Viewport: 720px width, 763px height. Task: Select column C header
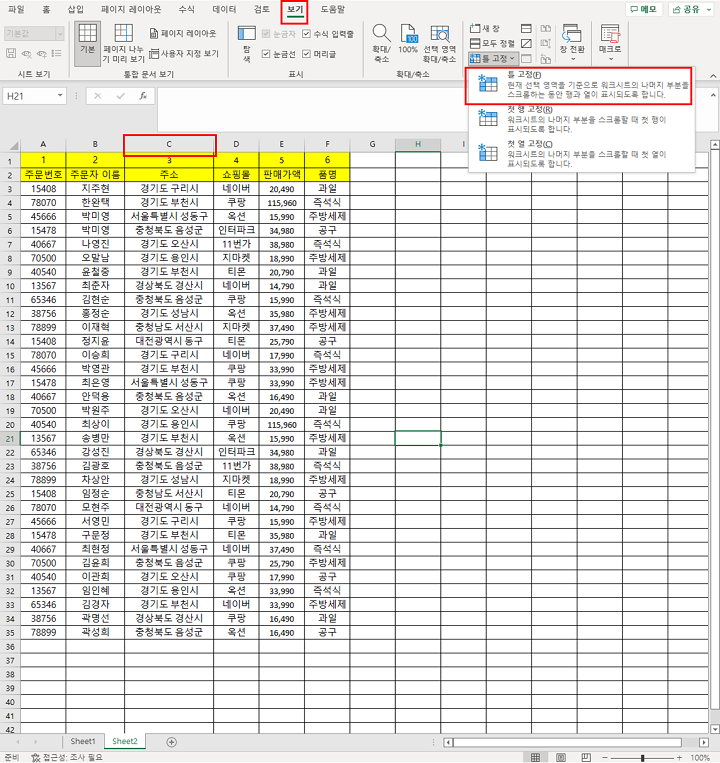click(169, 145)
